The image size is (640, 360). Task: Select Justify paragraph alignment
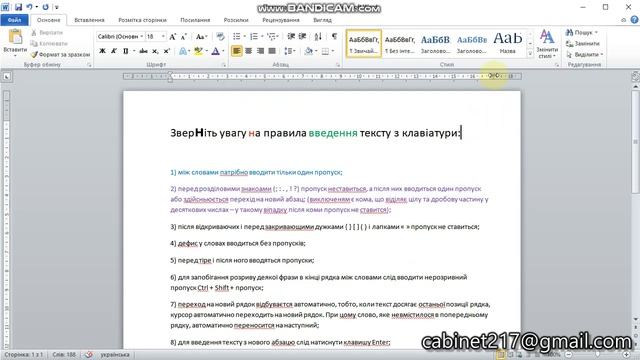[272, 51]
